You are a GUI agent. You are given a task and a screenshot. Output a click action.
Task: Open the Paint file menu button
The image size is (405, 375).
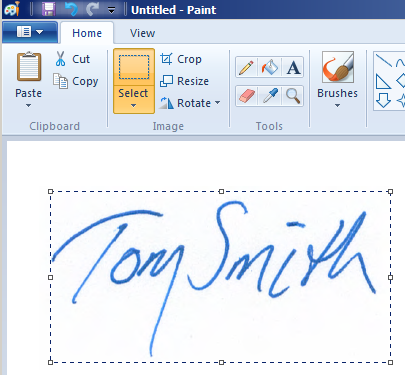30,32
